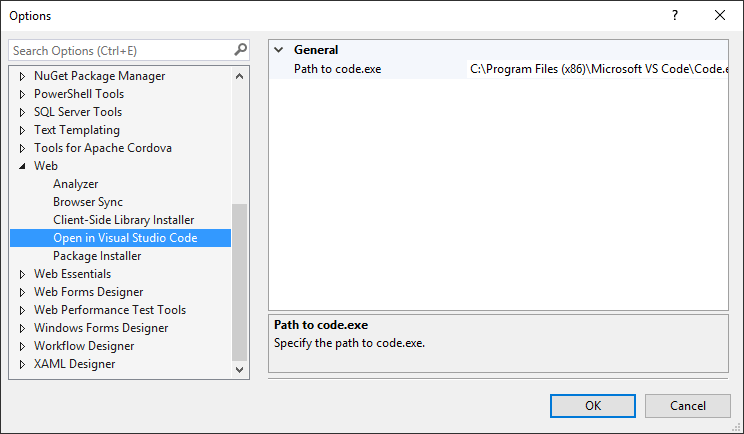
Task: Click the Search Options input field
Action: tap(121, 50)
